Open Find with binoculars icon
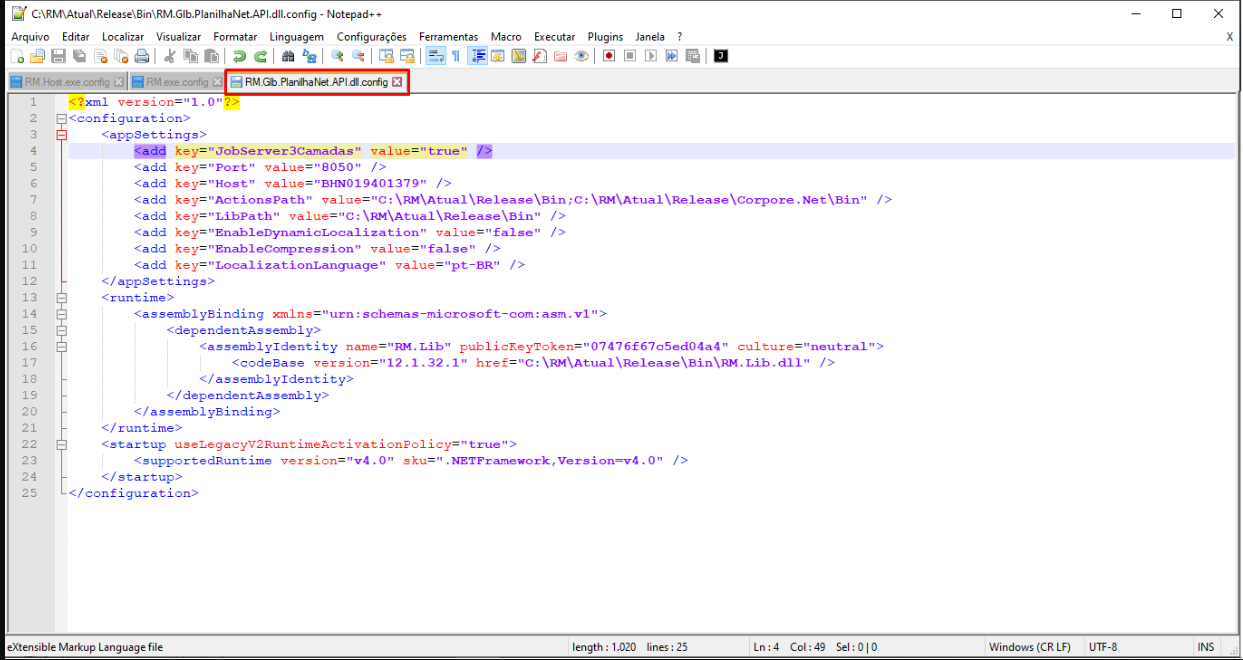Image resolution: width=1243 pixels, height=660 pixels. 288,56
